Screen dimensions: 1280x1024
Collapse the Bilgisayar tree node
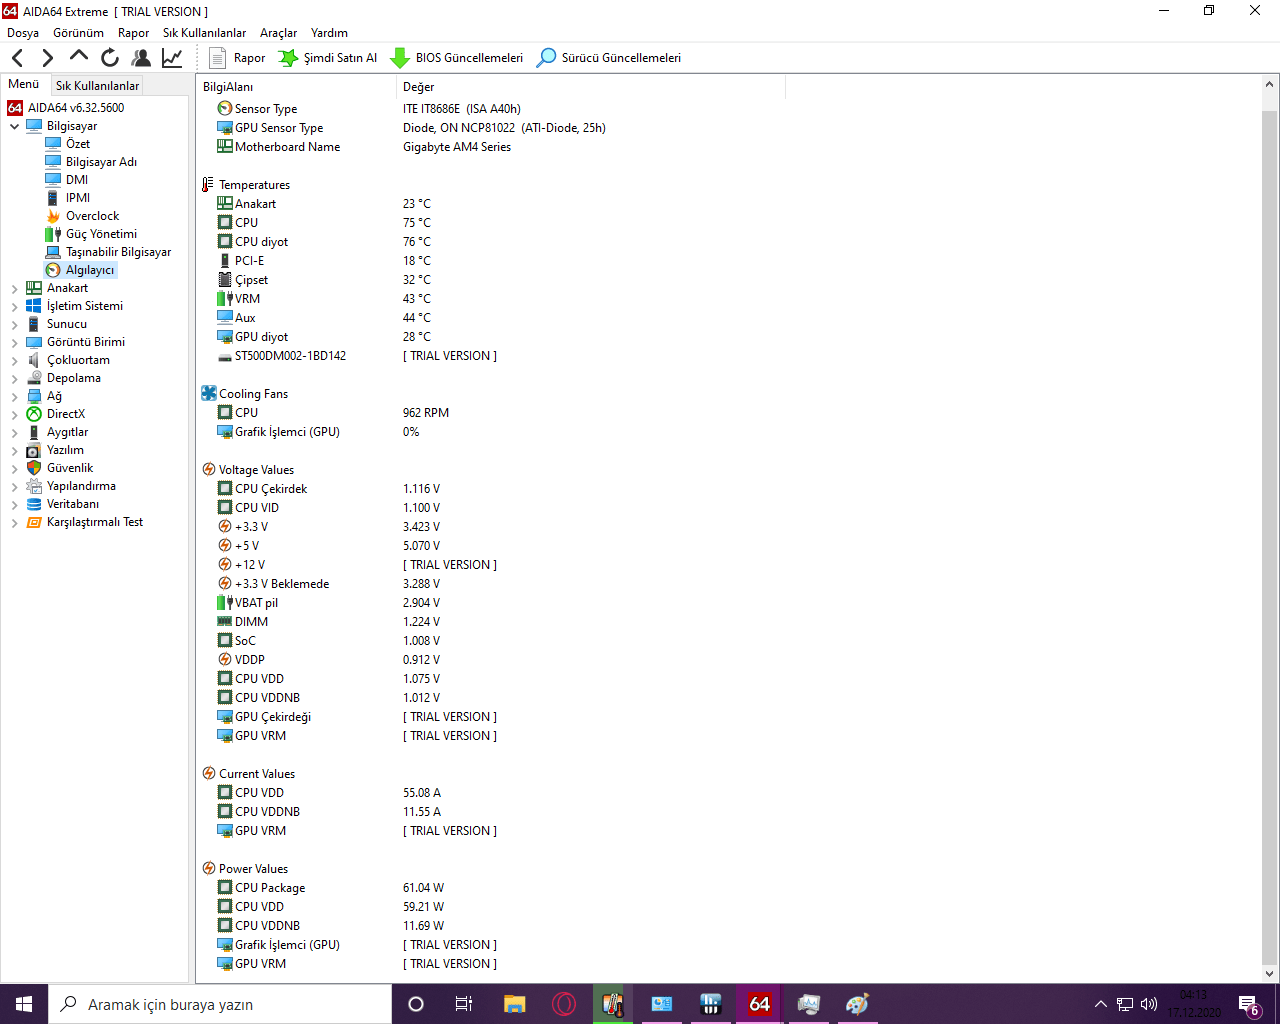[x=14, y=126]
